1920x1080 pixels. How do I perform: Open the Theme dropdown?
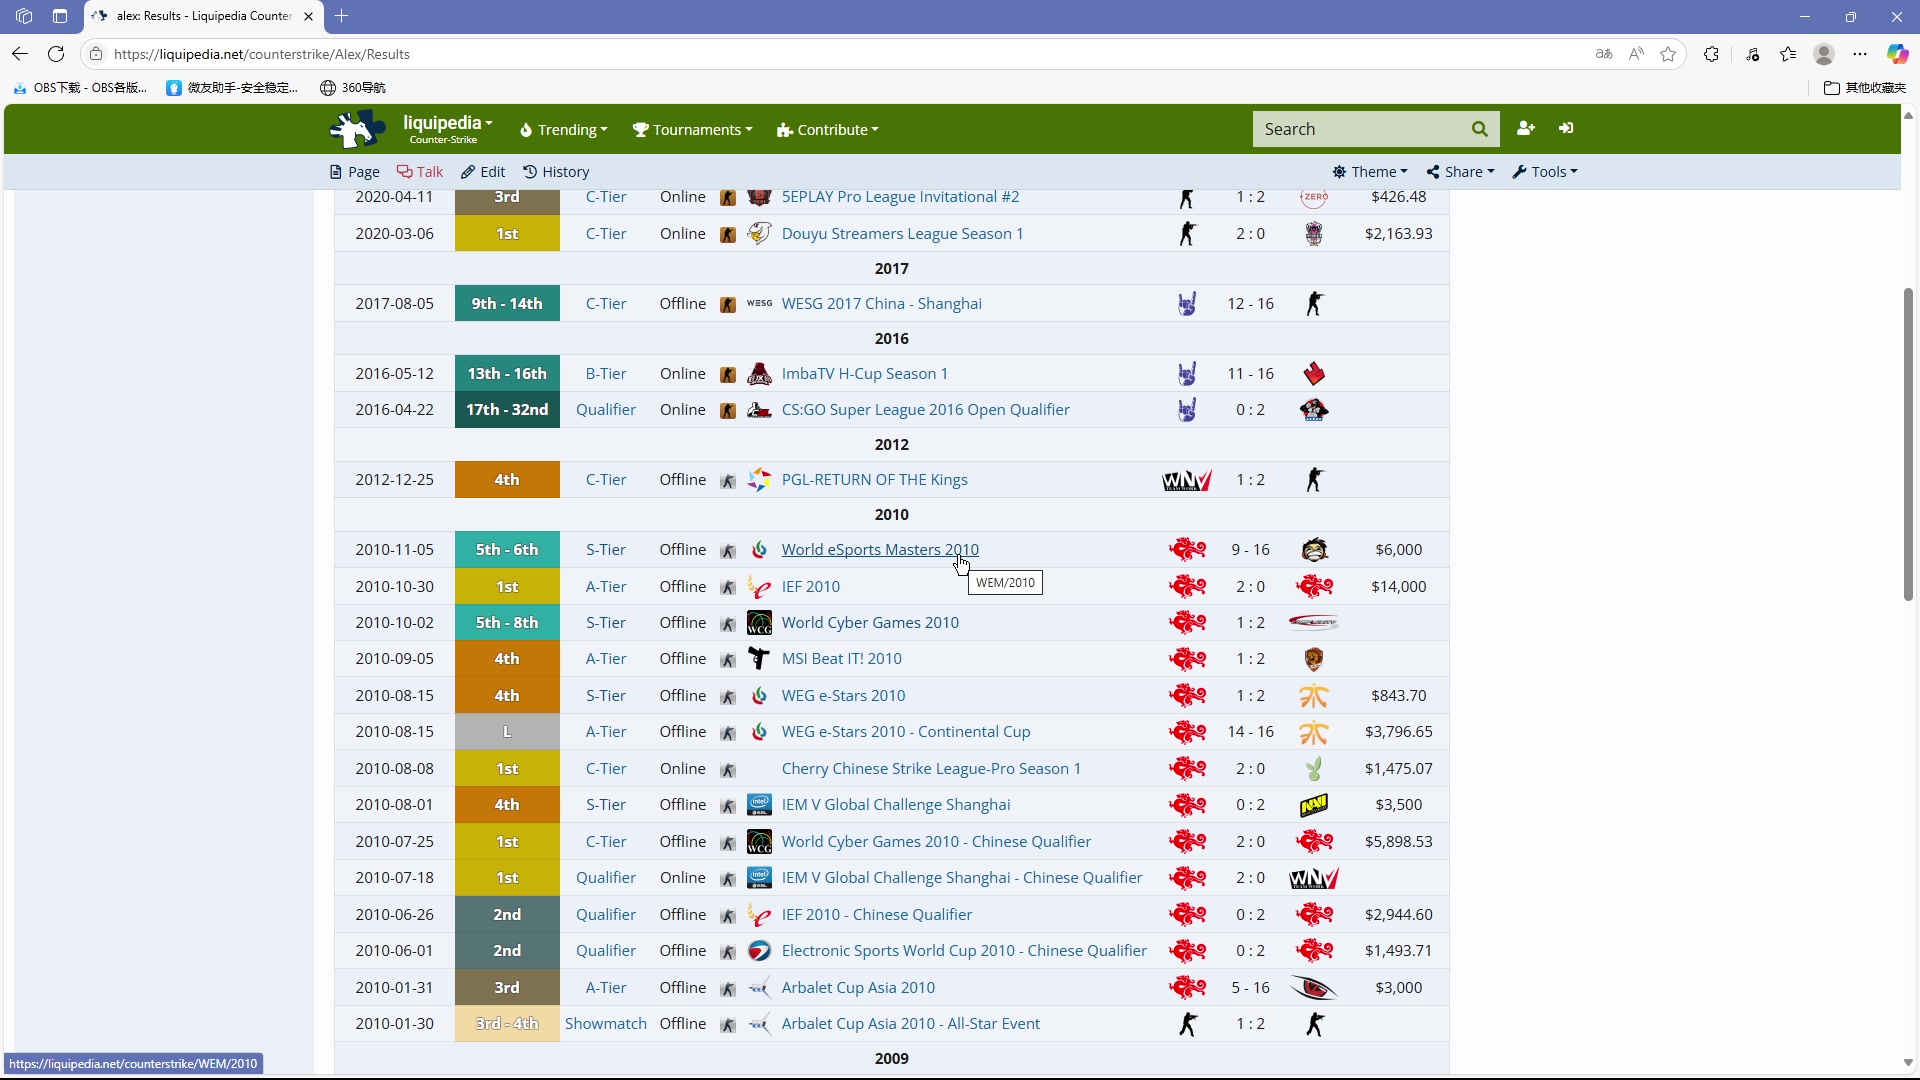click(1370, 172)
